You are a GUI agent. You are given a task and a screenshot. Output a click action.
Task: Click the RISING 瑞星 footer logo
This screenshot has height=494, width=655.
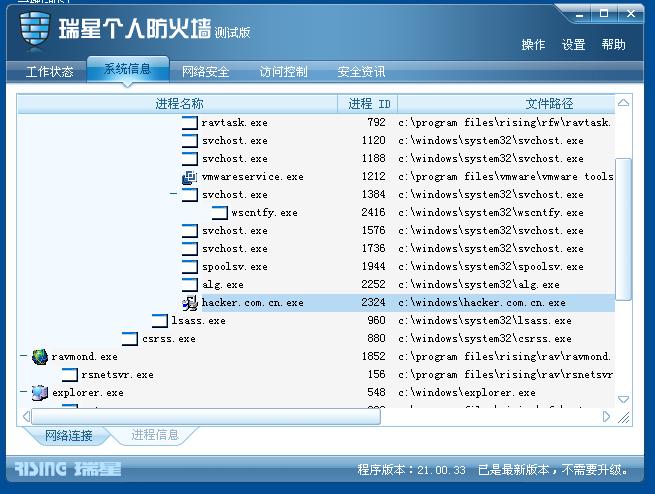click(x=68, y=469)
